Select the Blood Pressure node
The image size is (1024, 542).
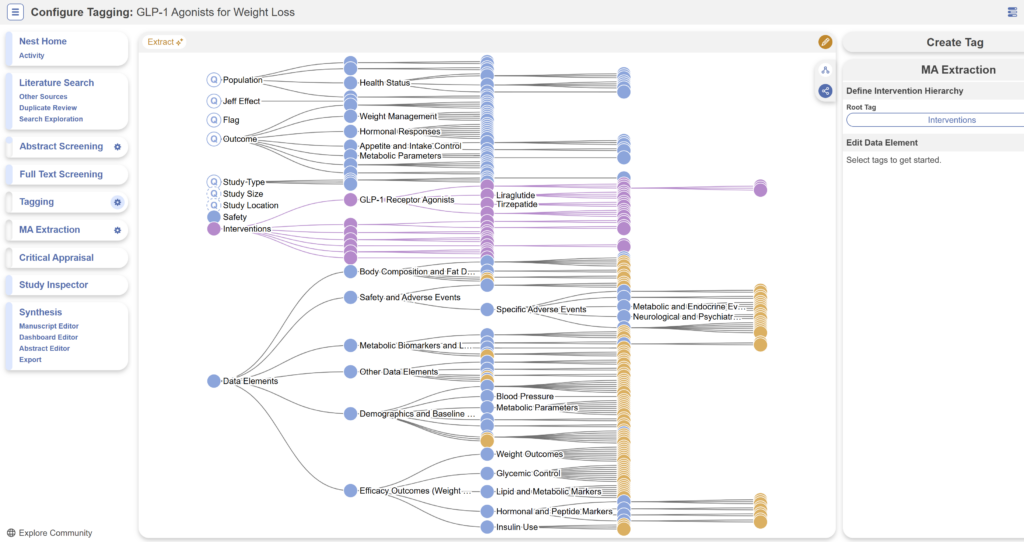487,396
